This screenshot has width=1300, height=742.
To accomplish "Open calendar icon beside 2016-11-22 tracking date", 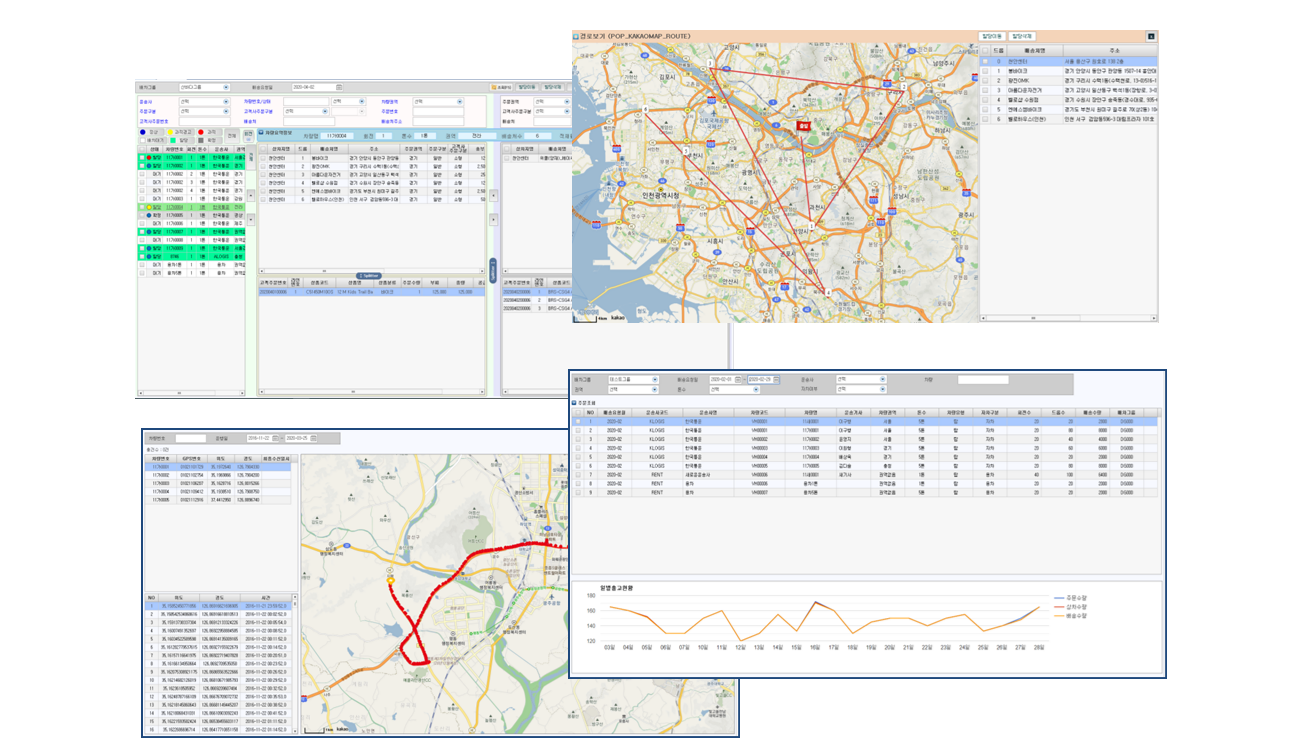I will (275, 438).
